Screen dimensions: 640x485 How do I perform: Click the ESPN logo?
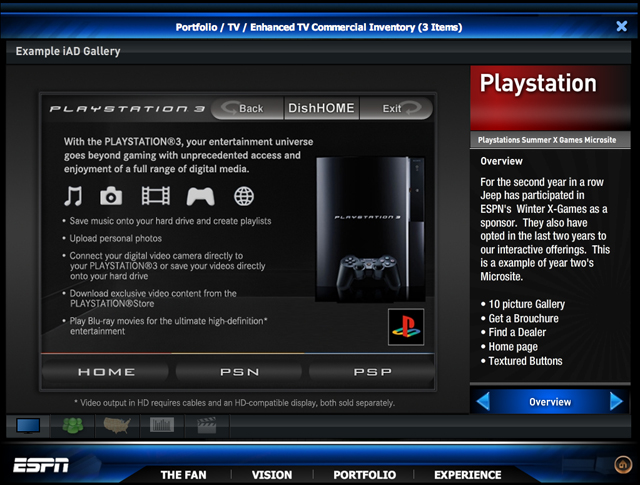41,465
